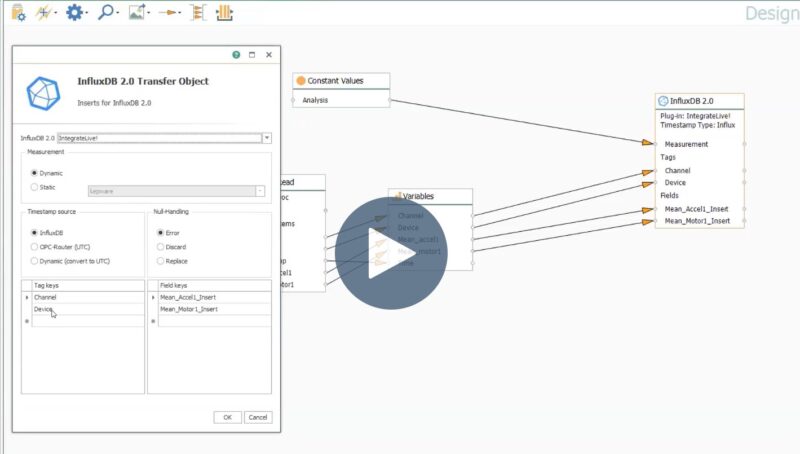Open the InfluxDB 2.0 plug-in dropdown arrow
The height and width of the screenshot is (454, 800).
click(267, 138)
